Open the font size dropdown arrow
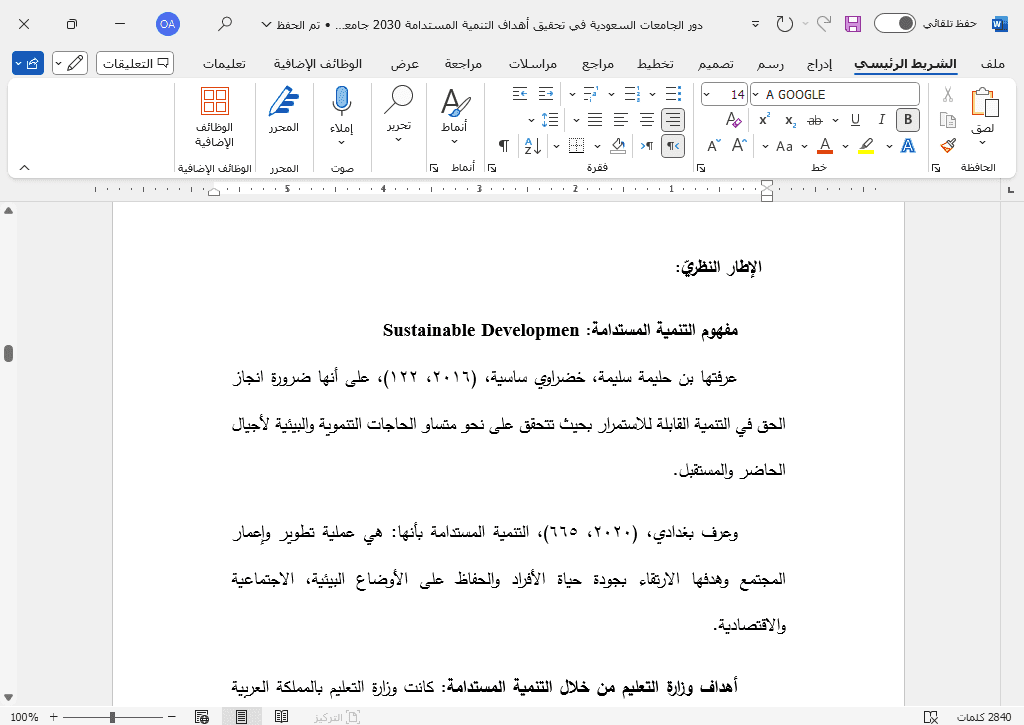This screenshot has height=725, width=1024. coord(706,95)
